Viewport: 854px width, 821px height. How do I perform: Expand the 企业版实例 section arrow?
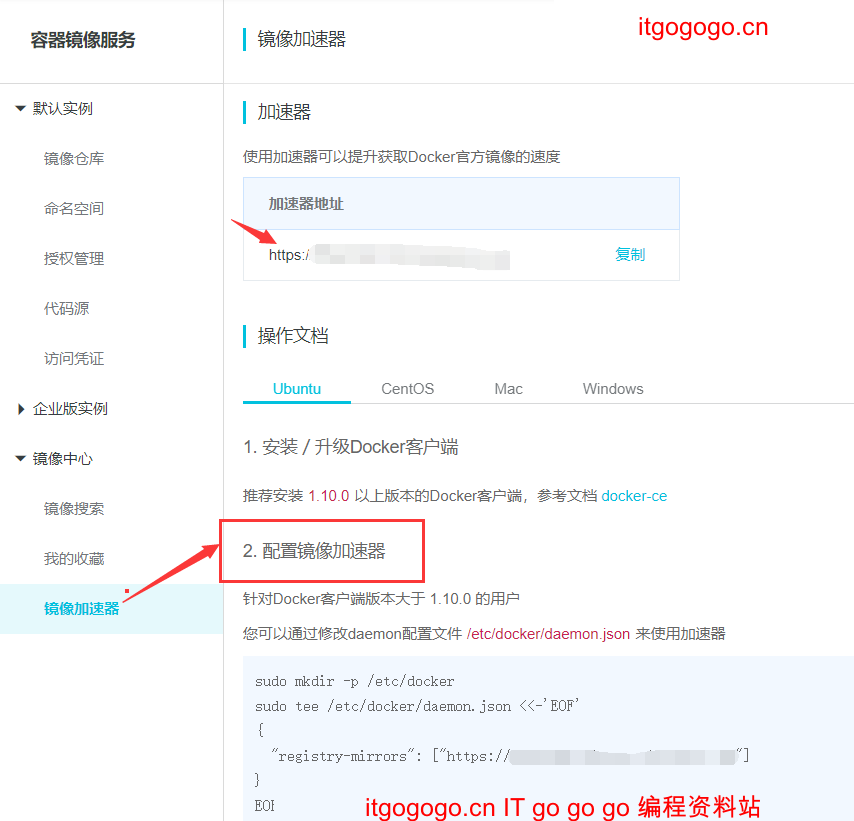coord(21,409)
